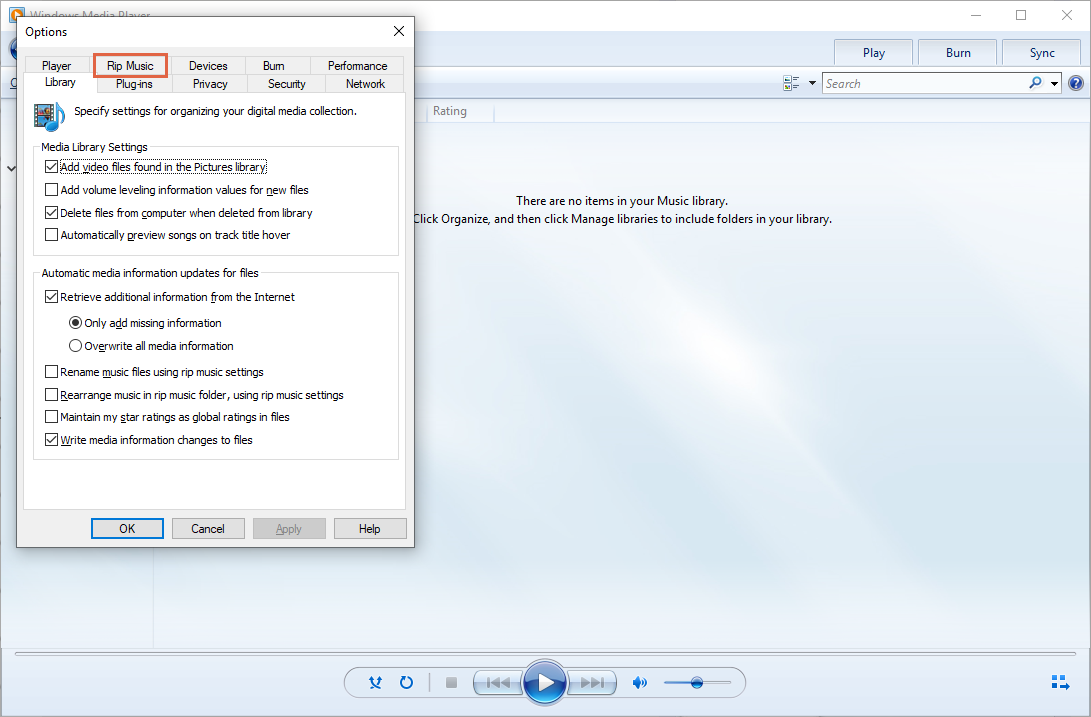Turn on shuffle in playback controls

[x=375, y=683]
